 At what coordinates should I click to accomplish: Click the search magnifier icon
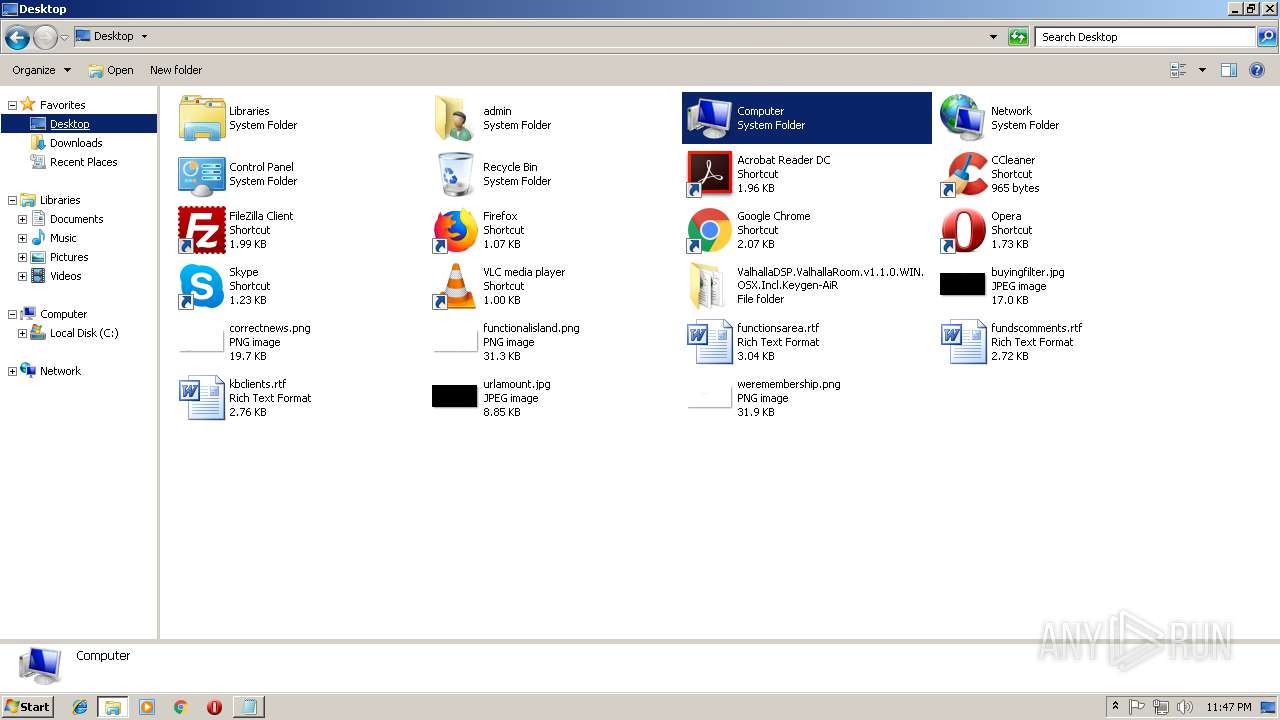coord(1266,37)
